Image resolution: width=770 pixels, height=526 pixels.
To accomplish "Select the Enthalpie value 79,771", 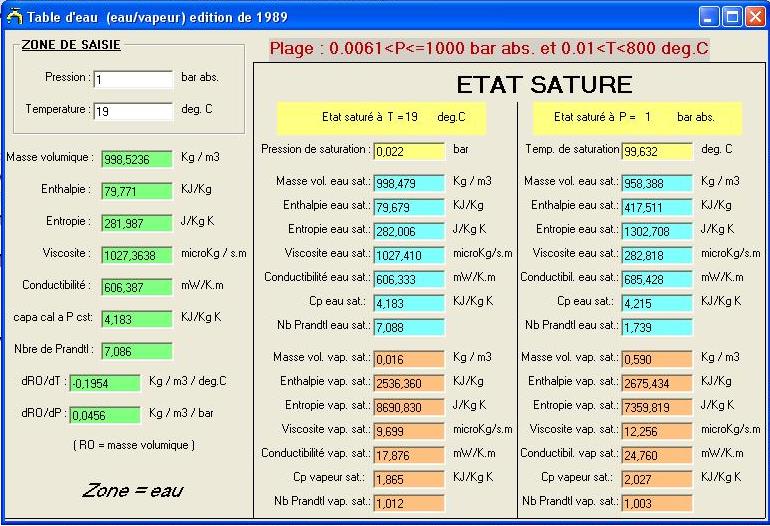I will click(x=137, y=191).
